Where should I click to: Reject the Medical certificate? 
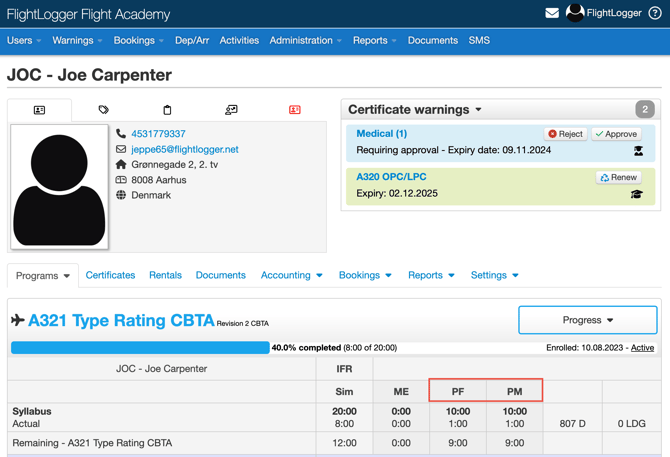point(565,134)
